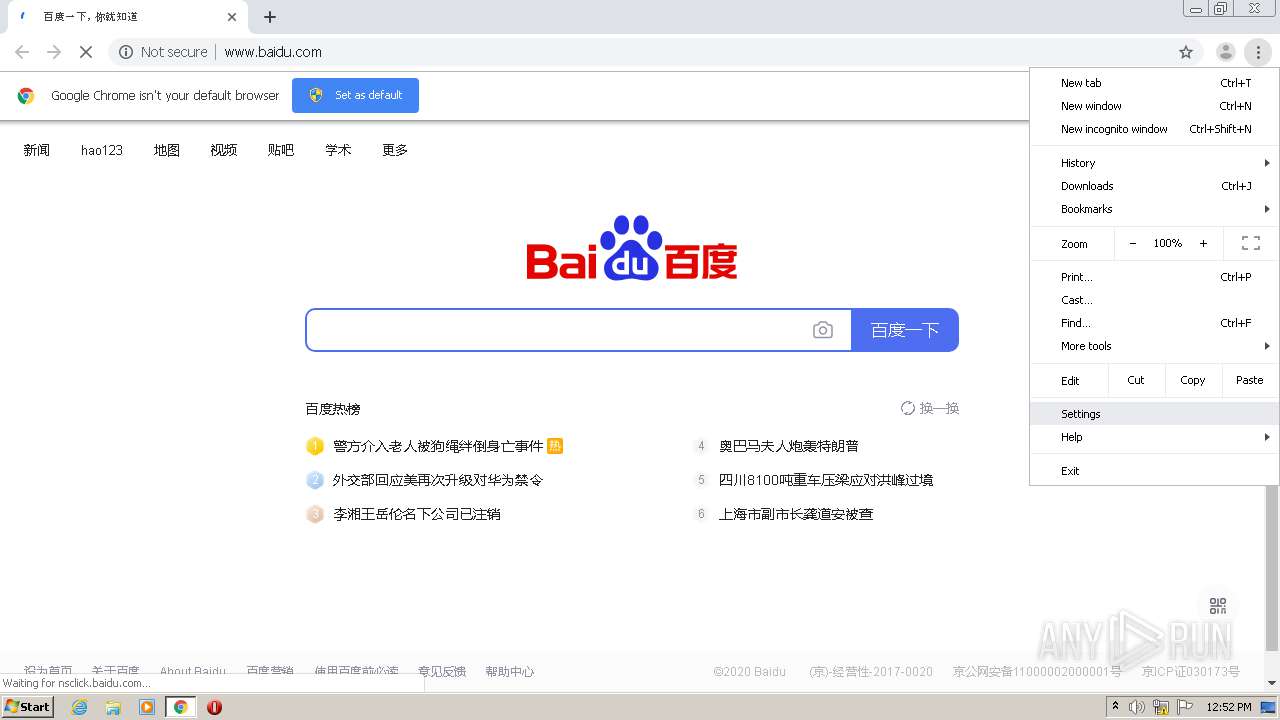Go back with the back arrow
This screenshot has width=1280, height=720.
(22, 52)
